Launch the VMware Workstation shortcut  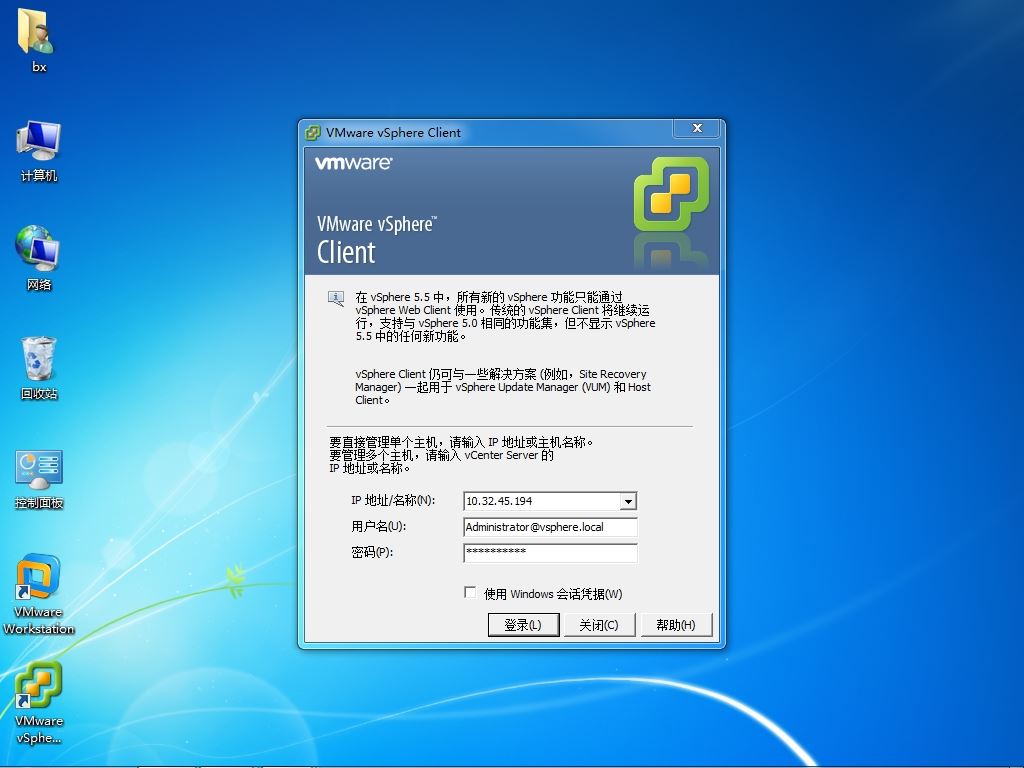(39, 594)
